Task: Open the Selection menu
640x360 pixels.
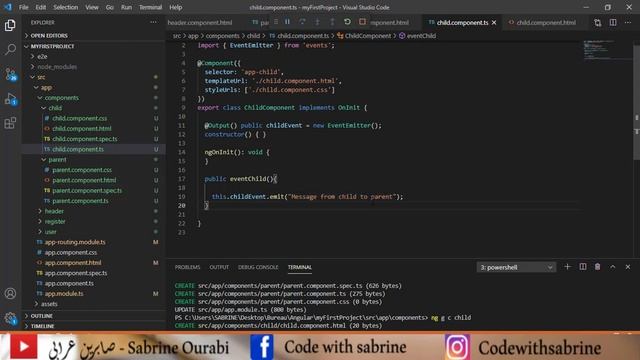Action: [x=65, y=7]
